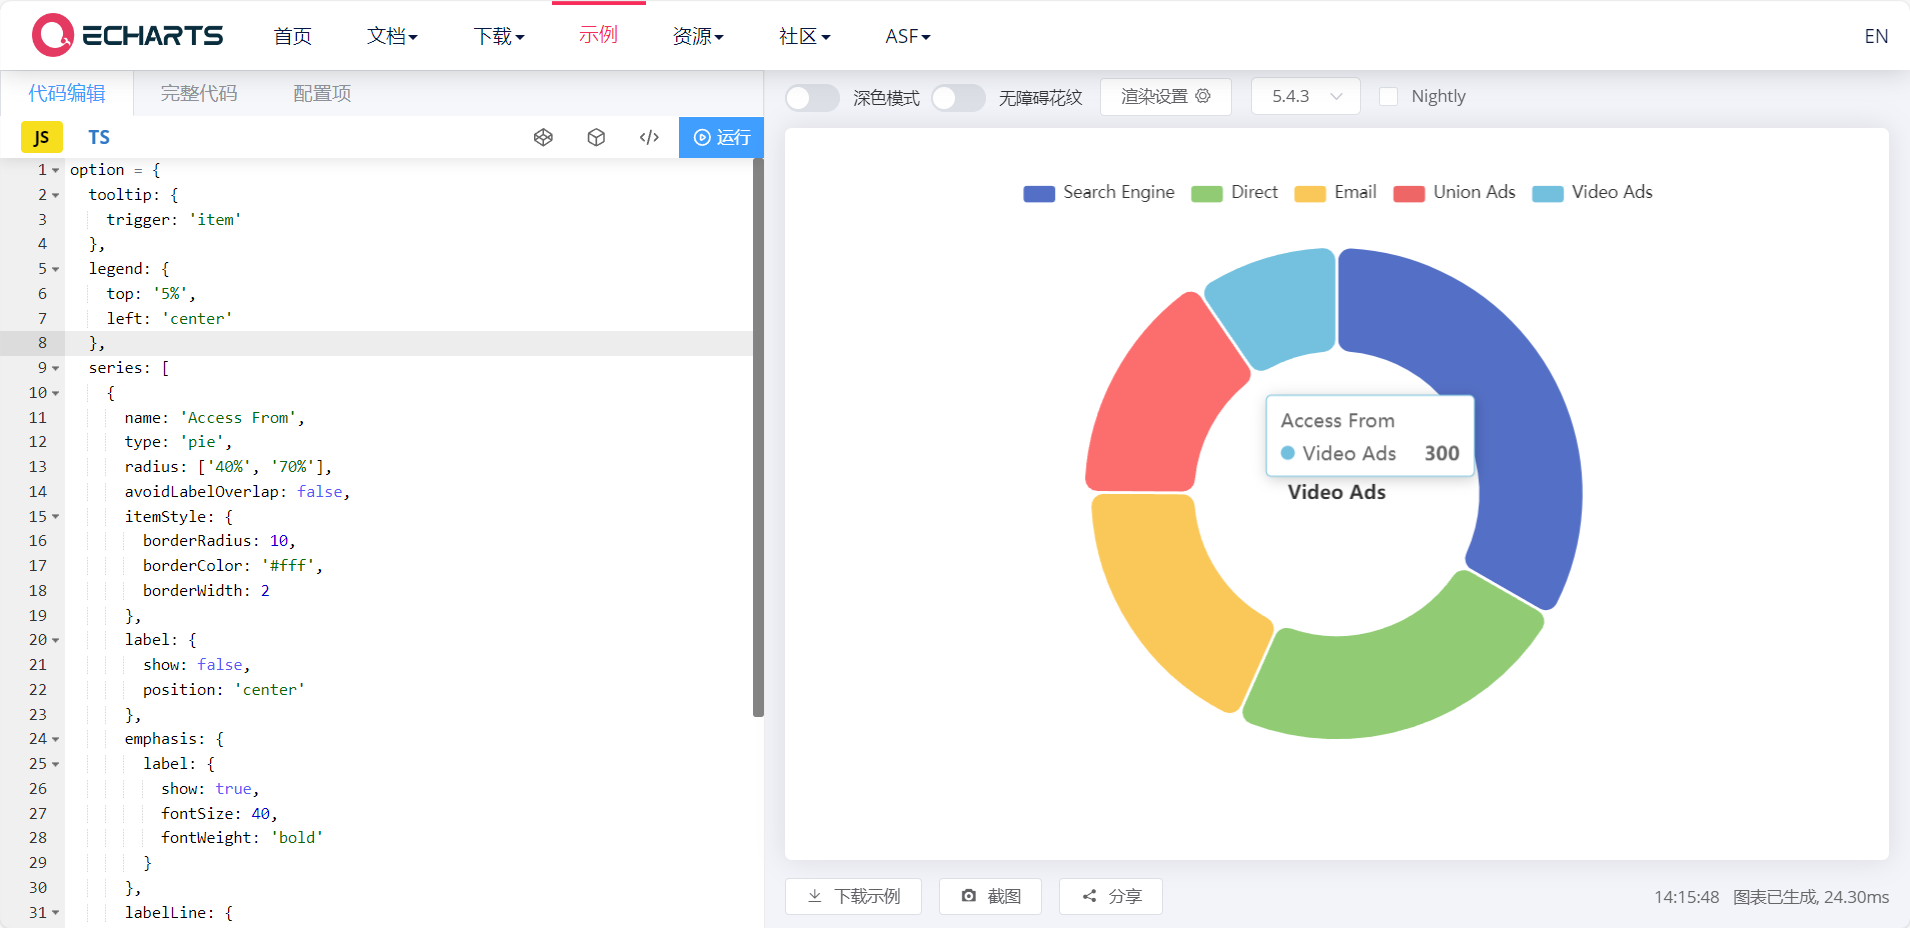This screenshot has height=928, width=1910.
Task: Click the 分享 share button
Action: point(1111,896)
